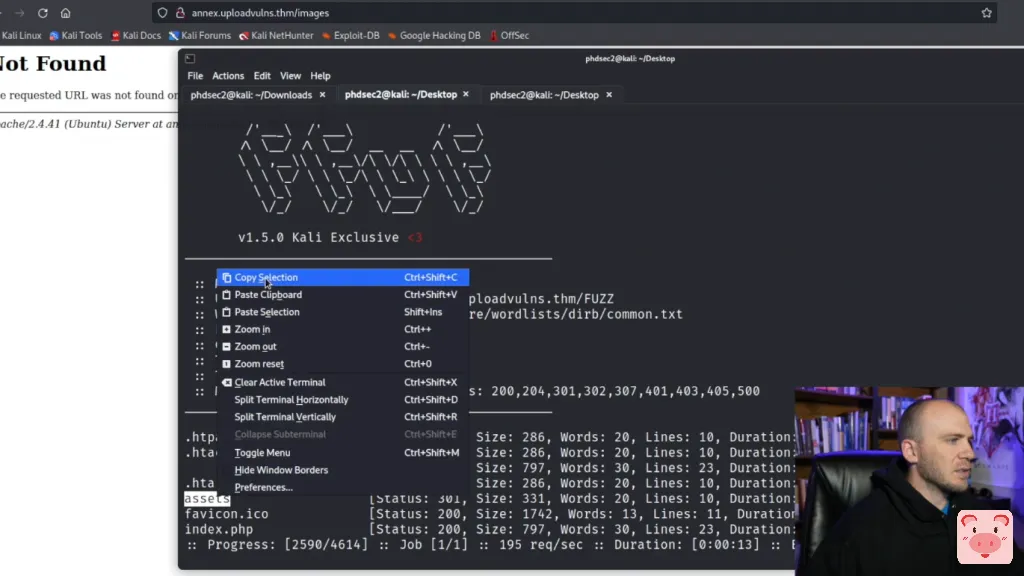Open the terminal Actions menu

point(228,76)
